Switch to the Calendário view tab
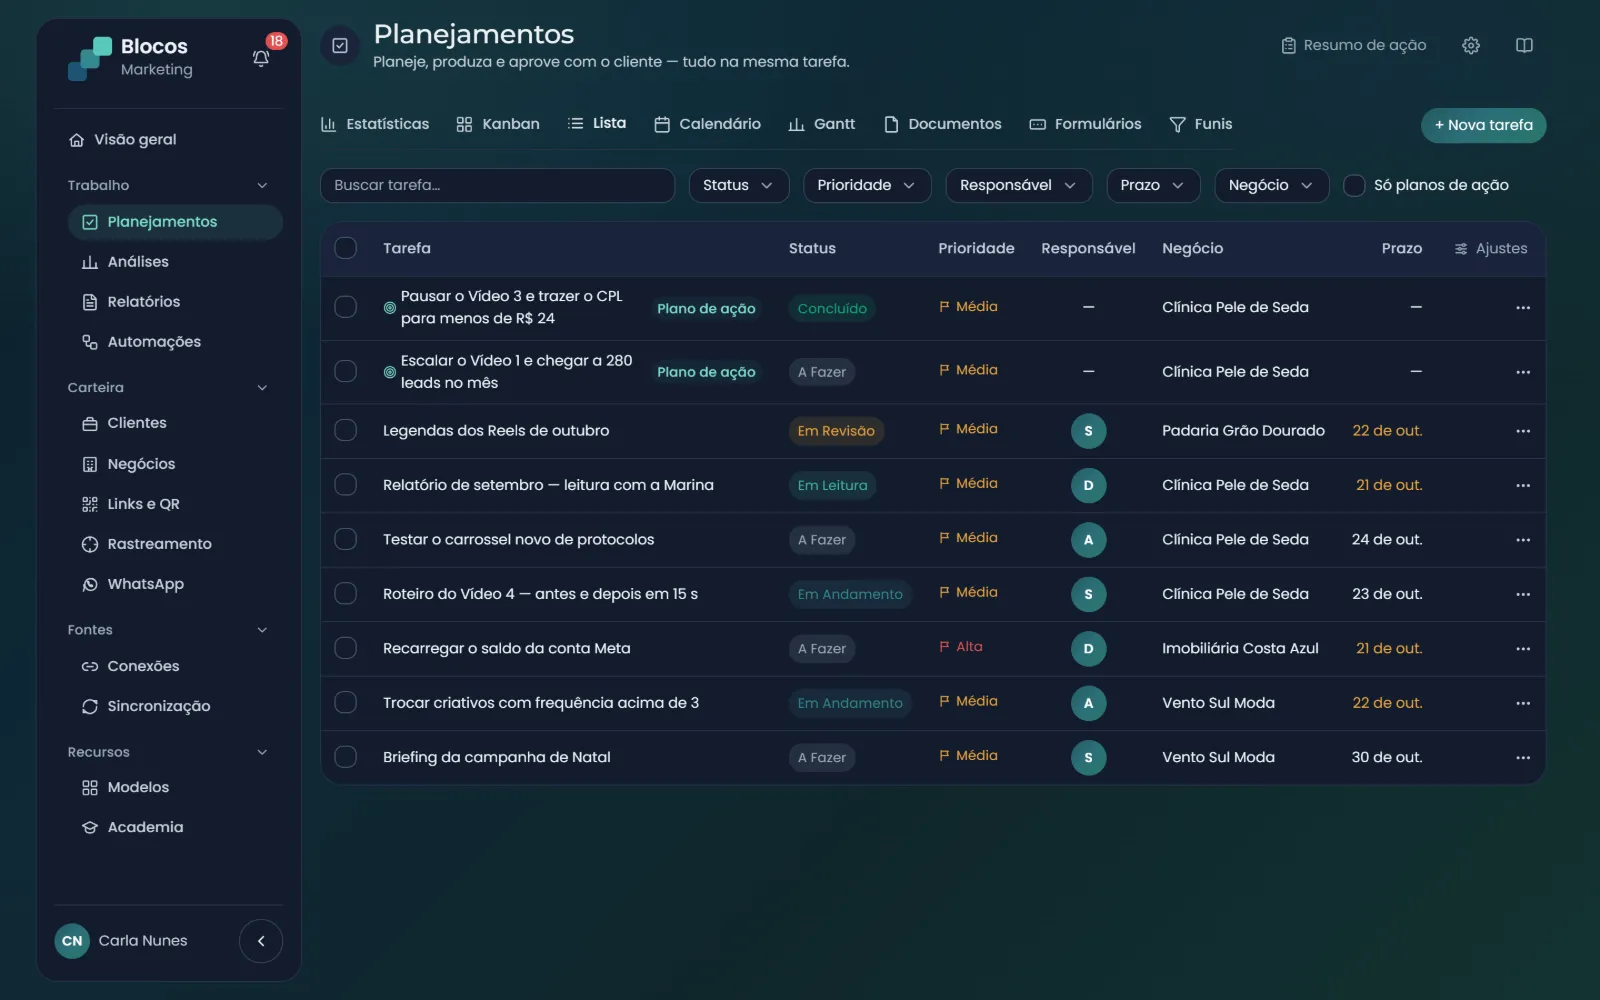This screenshot has width=1600, height=1000. point(707,124)
